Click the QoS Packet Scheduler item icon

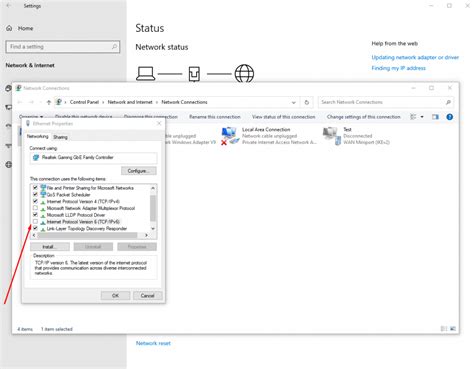point(43,194)
